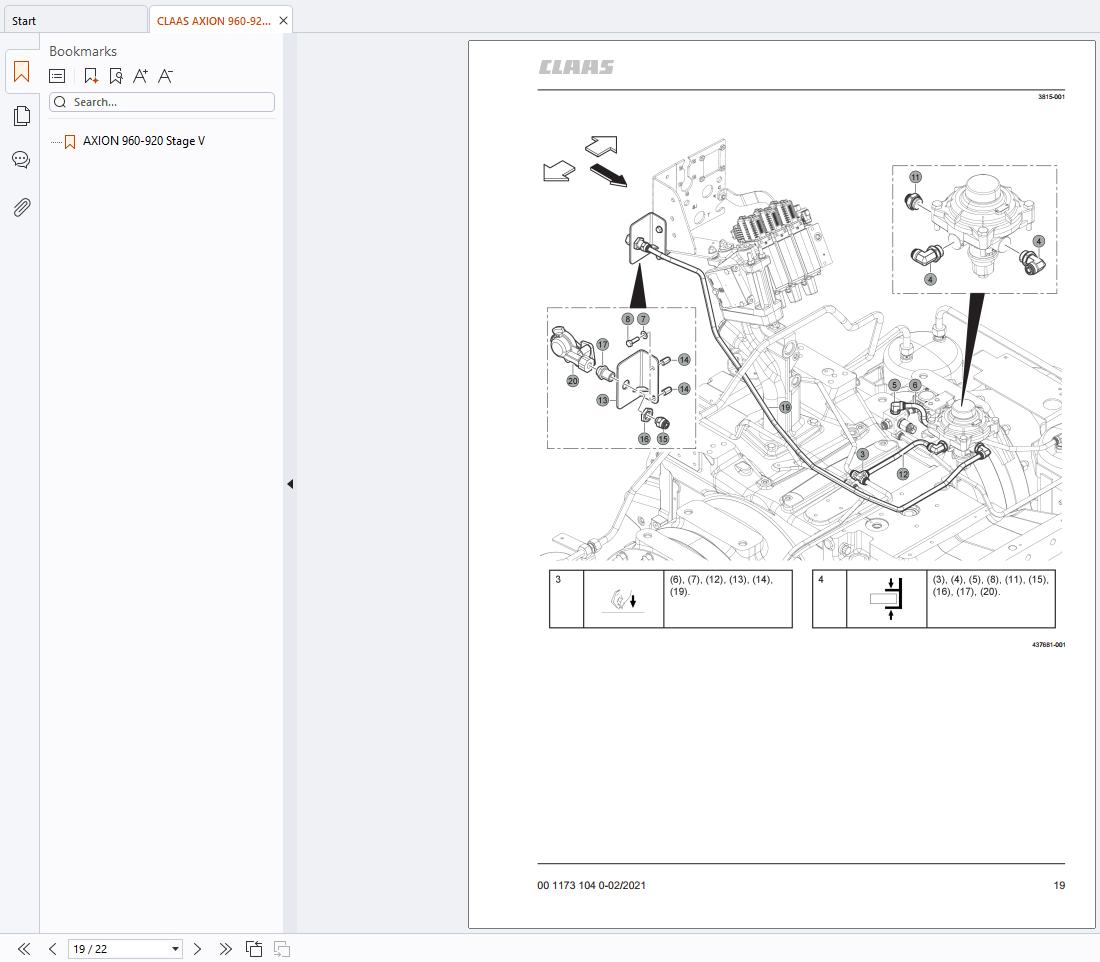Image resolution: width=1100 pixels, height=962 pixels.
Task: Open the Pages thumbnails panel
Action: point(22,116)
